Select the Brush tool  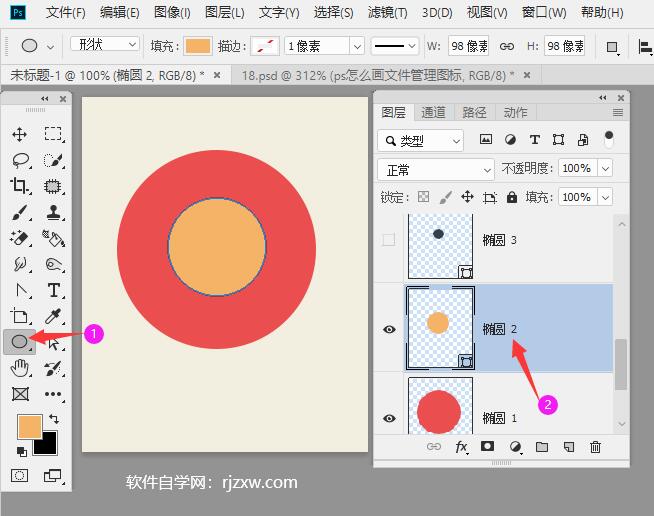[x=20, y=212]
